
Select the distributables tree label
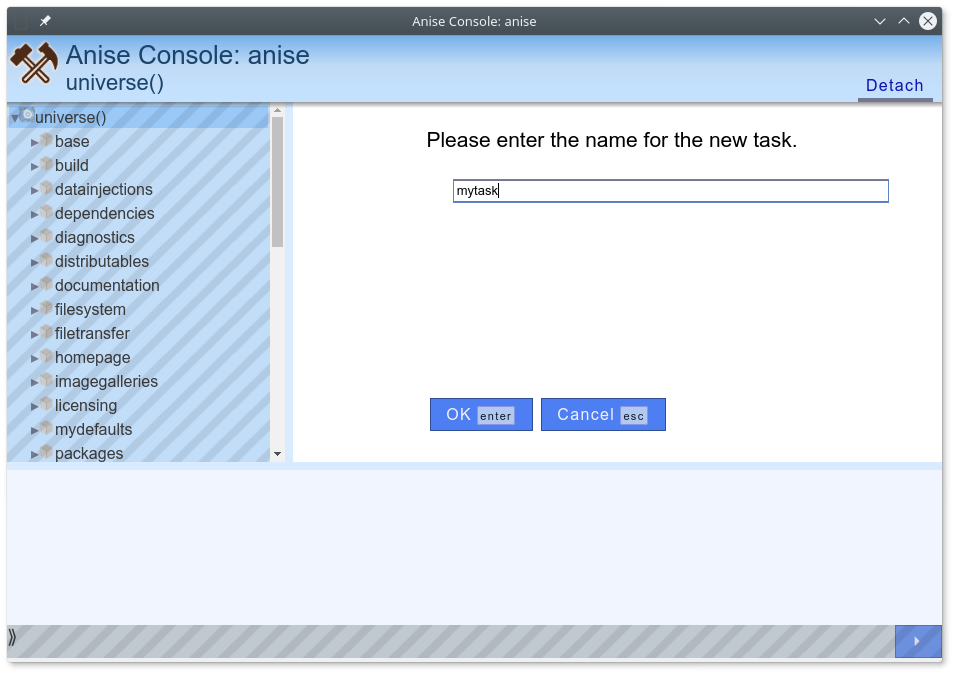102,261
